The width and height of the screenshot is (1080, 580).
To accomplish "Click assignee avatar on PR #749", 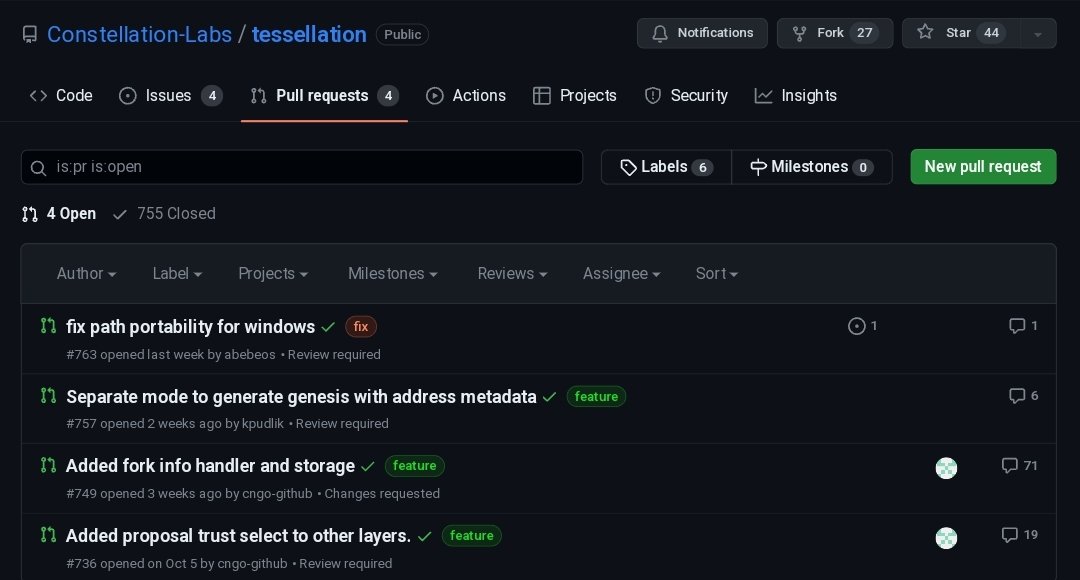I will (x=946, y=468).
